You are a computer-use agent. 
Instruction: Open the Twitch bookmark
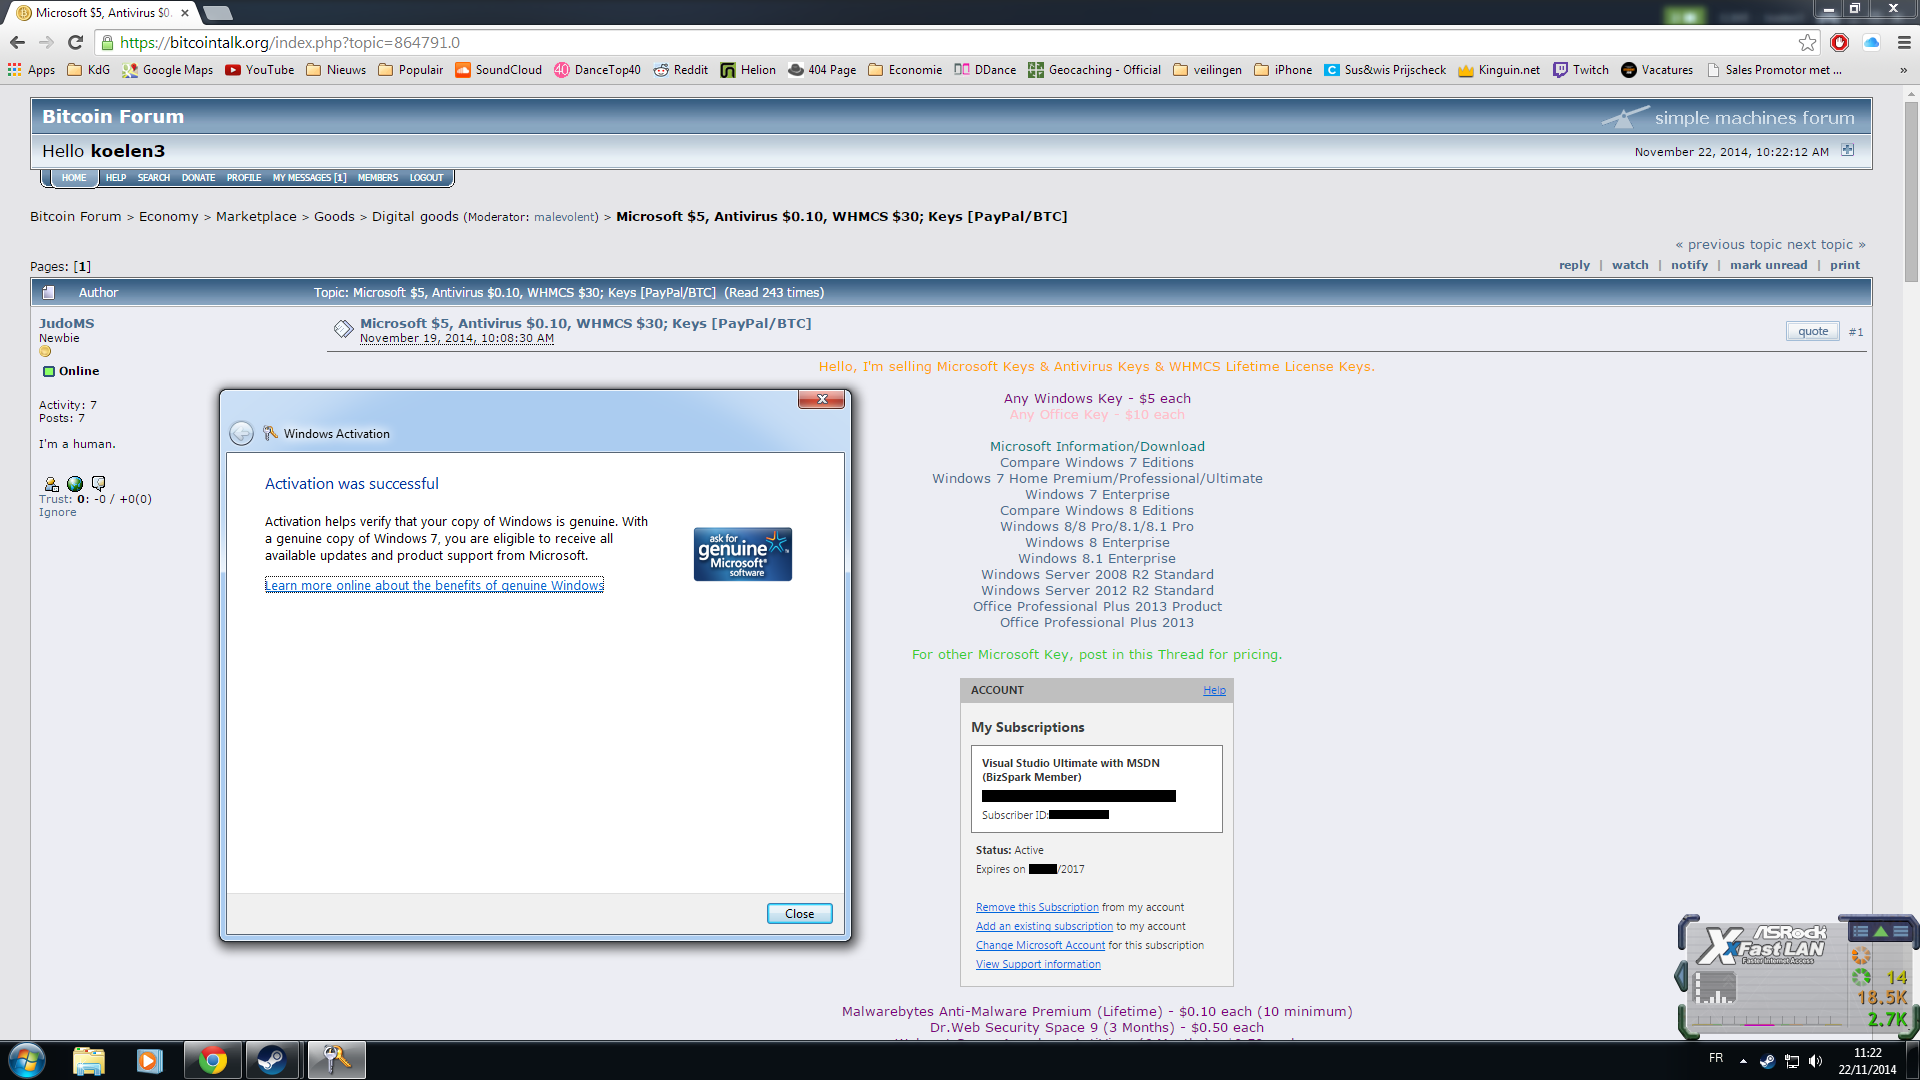click(x=1581, y=70)
